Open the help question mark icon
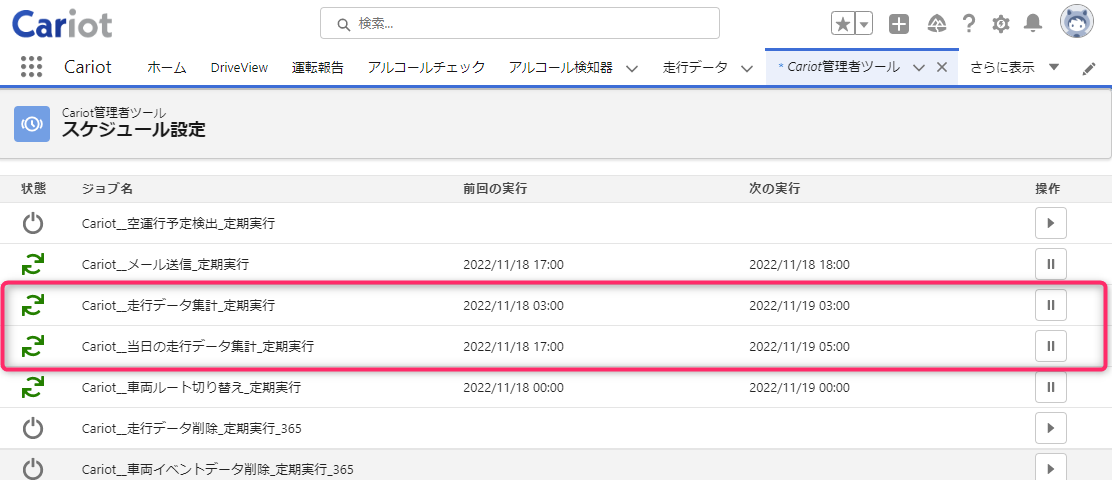 coord(969,24)
